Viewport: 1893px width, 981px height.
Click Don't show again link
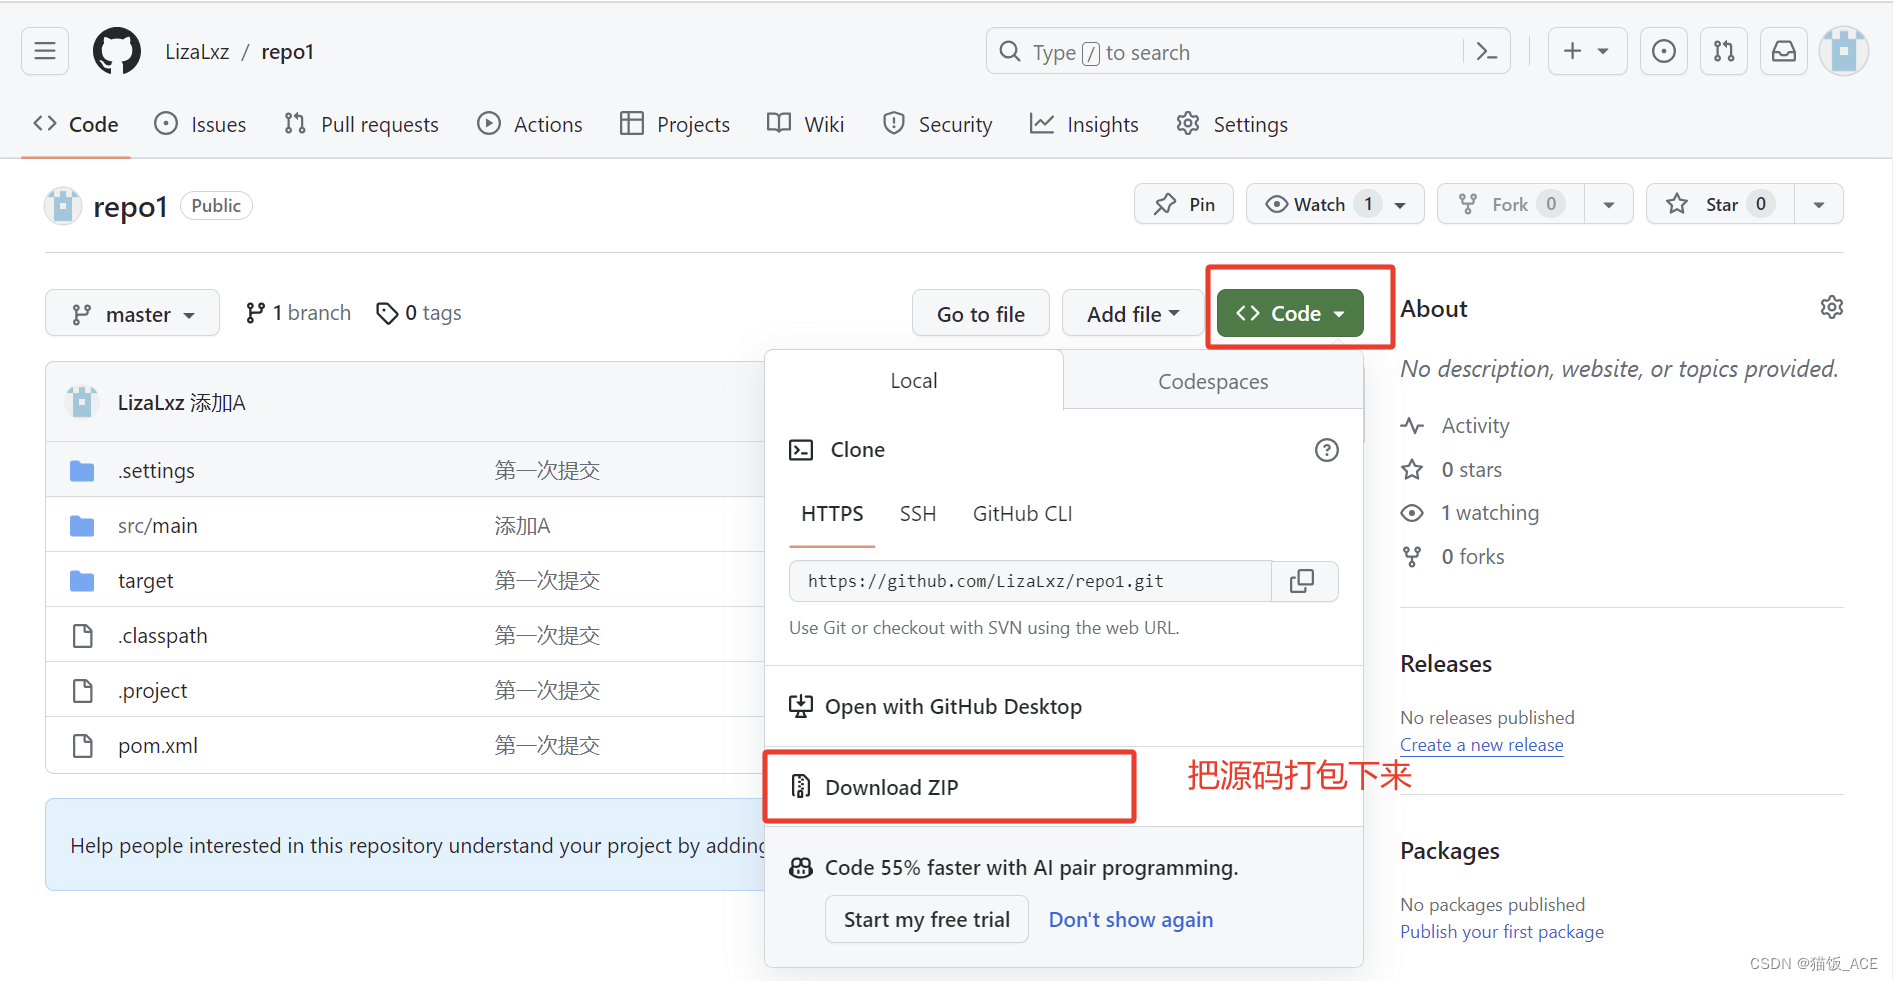pos(1131,919)
